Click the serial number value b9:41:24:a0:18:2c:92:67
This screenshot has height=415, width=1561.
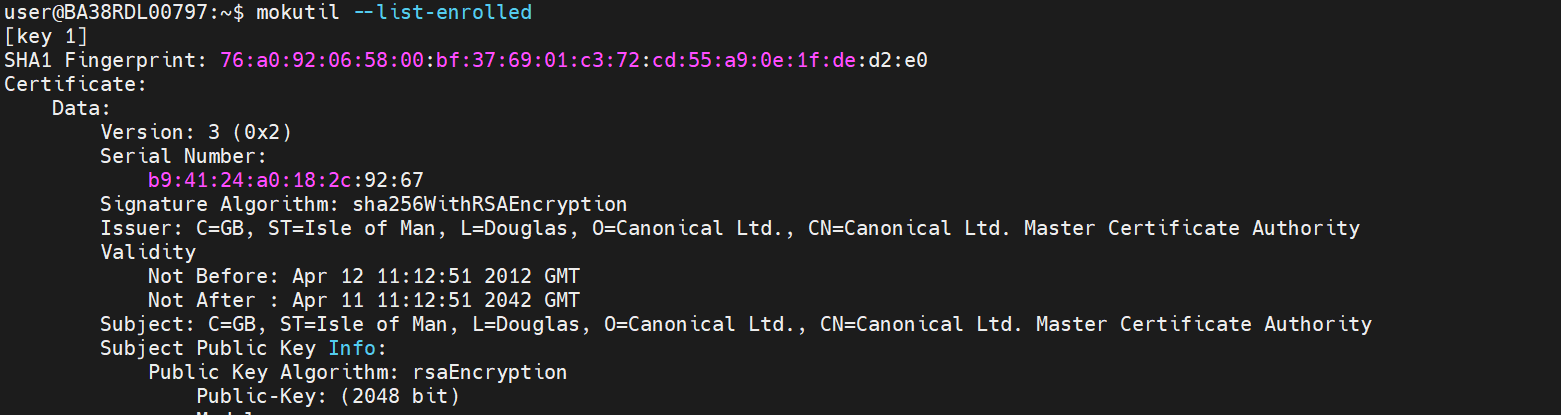click(x=286, y=180)
